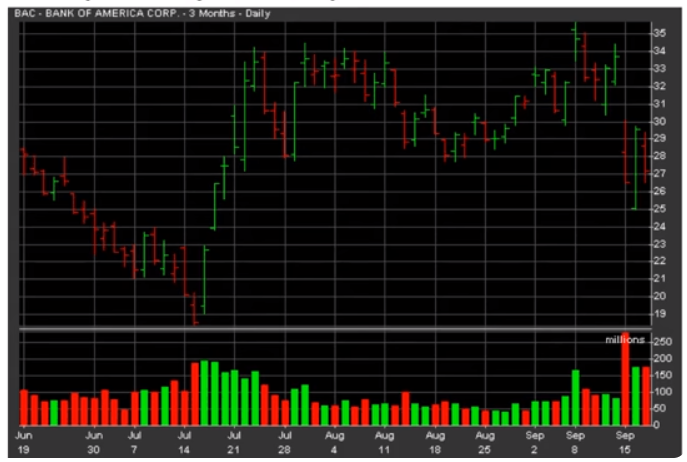Click the 'Jul 14' date label
Viewport: 687px width, 462px height.
184,442
